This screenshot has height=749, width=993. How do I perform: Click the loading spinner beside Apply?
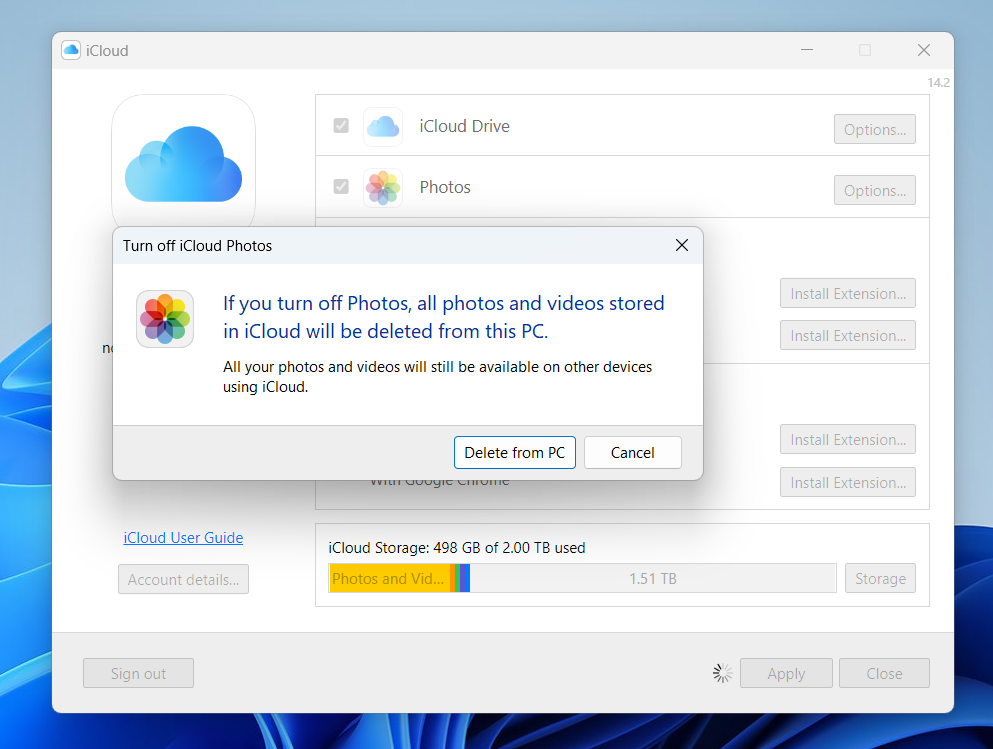pos(722,673)
